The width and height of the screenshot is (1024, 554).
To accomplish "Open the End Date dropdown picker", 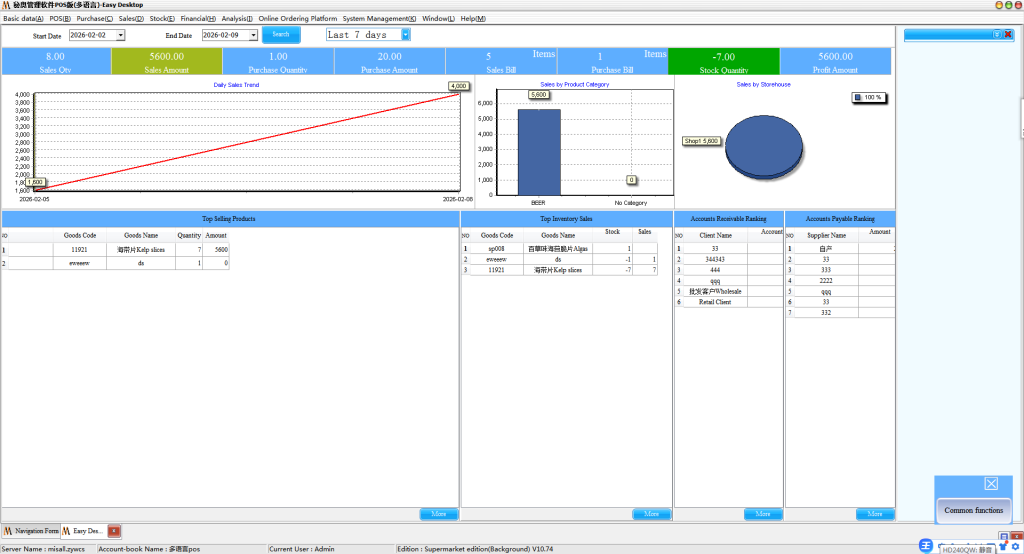I will click(253, 35).
